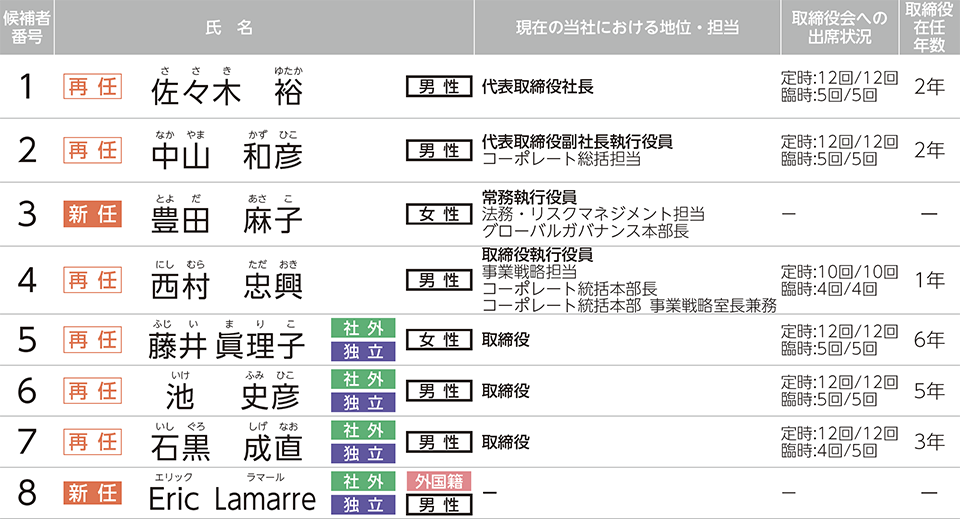Click the 男性 badge for 佐々木 裕
Viewport: 960px width, 519px height.
tap(438, 87)
